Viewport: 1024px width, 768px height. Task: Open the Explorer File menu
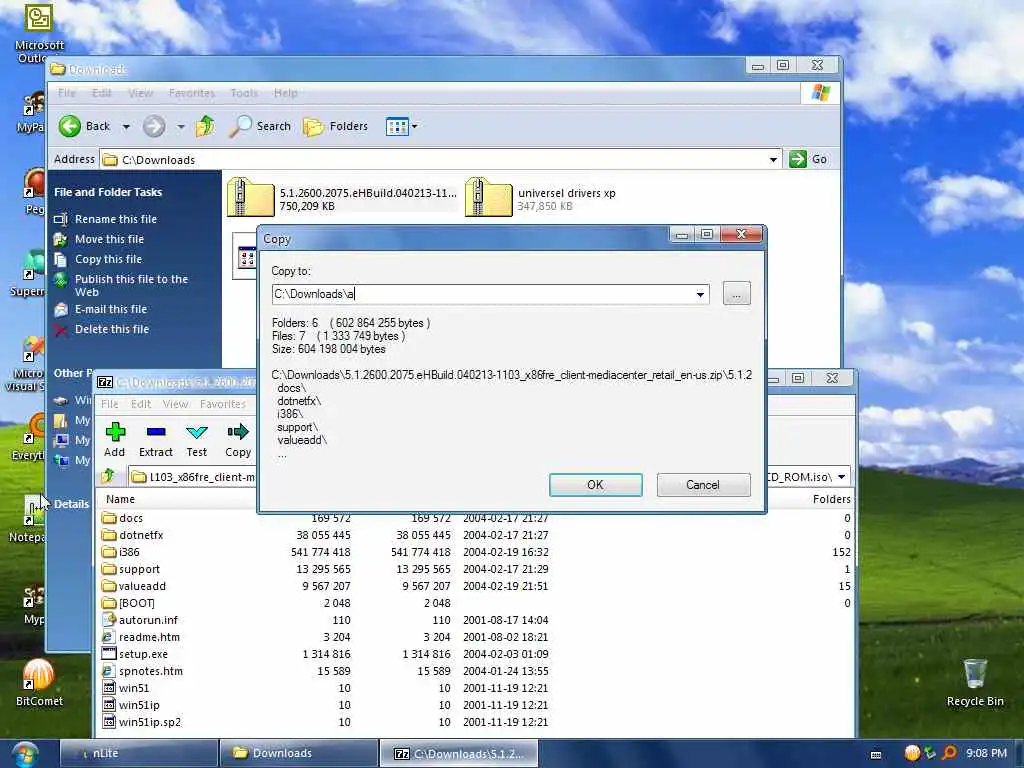click(67, 93)
